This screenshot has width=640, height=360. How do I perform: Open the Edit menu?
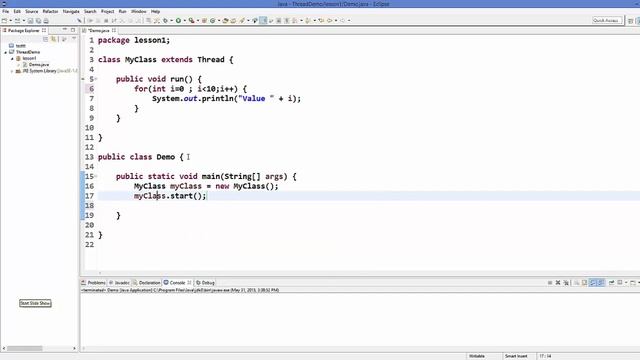pyautogui.click(x=17, y=11)
